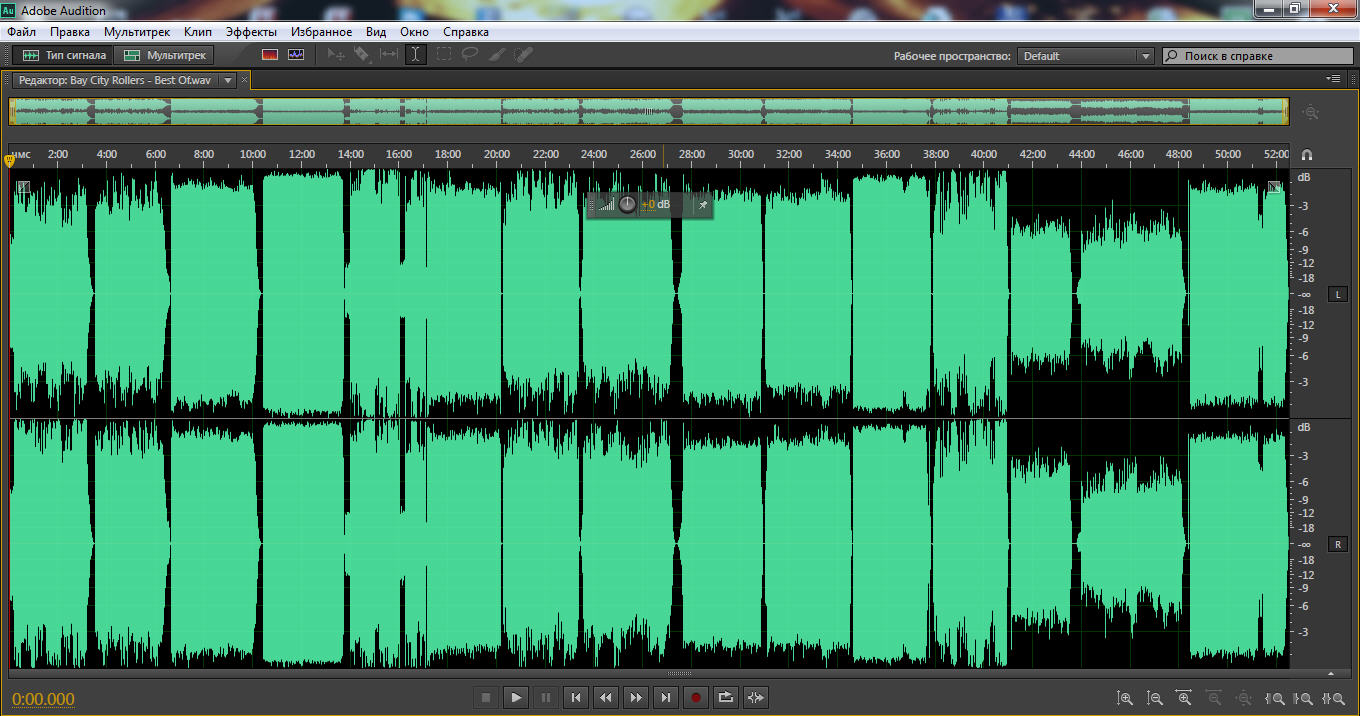
Task: Zoom out full on all axes
Action: click(x=1244, y=699)
